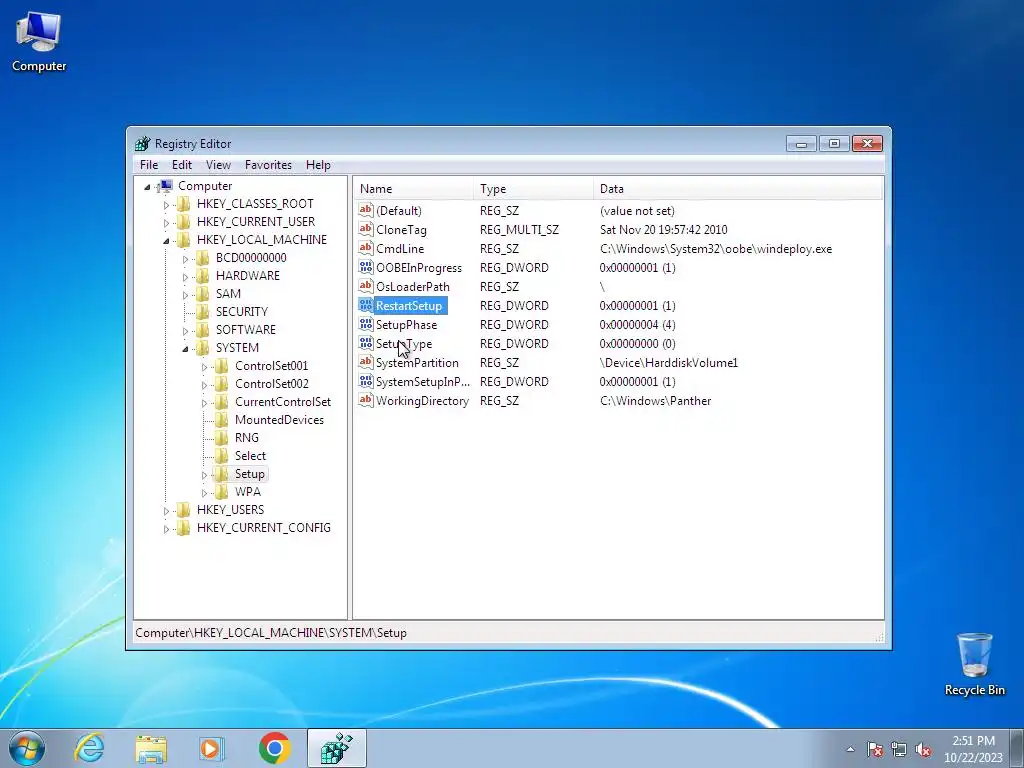The width and height of the screenshot is (1024, 768).
Task: Expand the Setup key arrow
Action: coord(204,475)
